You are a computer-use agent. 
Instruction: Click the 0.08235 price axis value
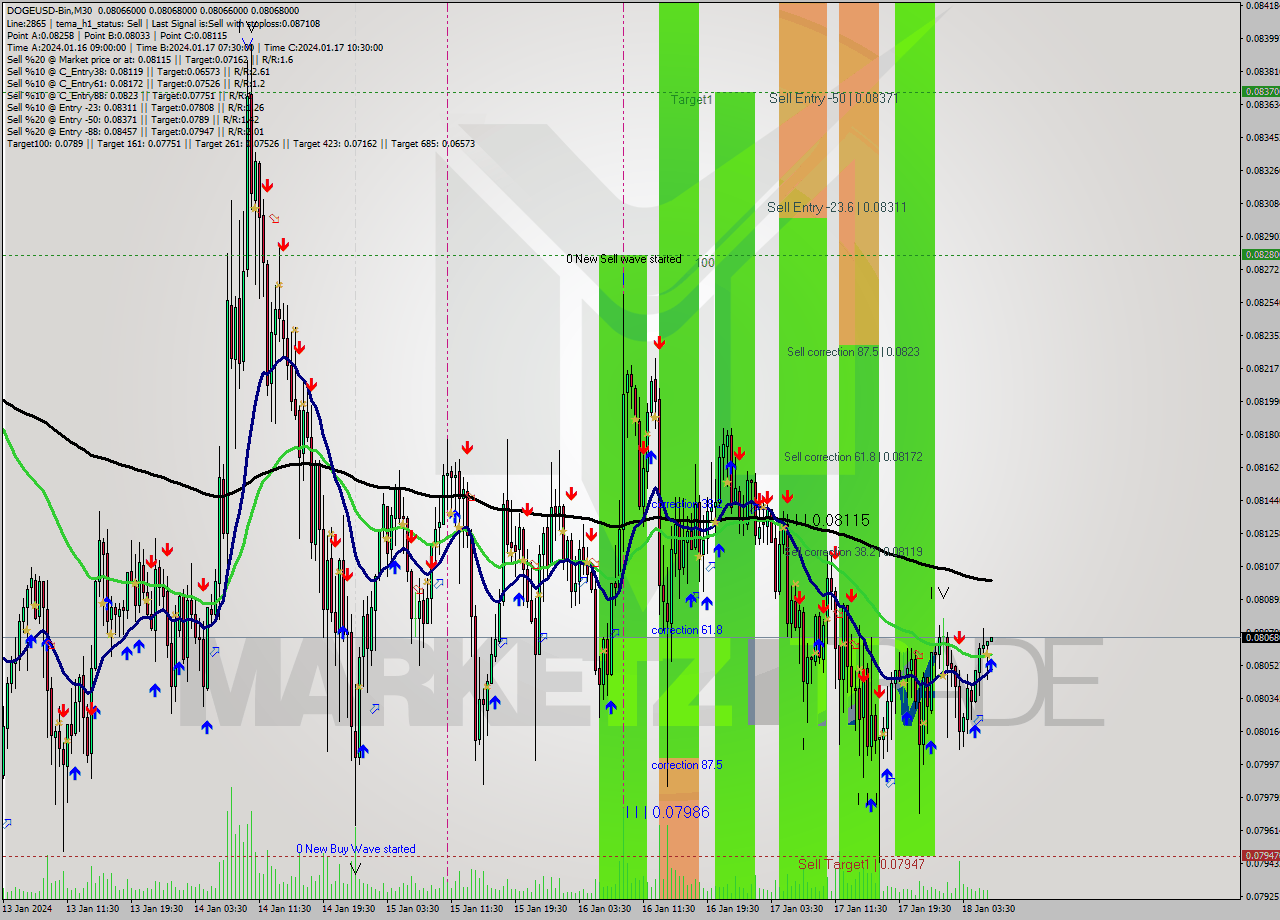1262,335
